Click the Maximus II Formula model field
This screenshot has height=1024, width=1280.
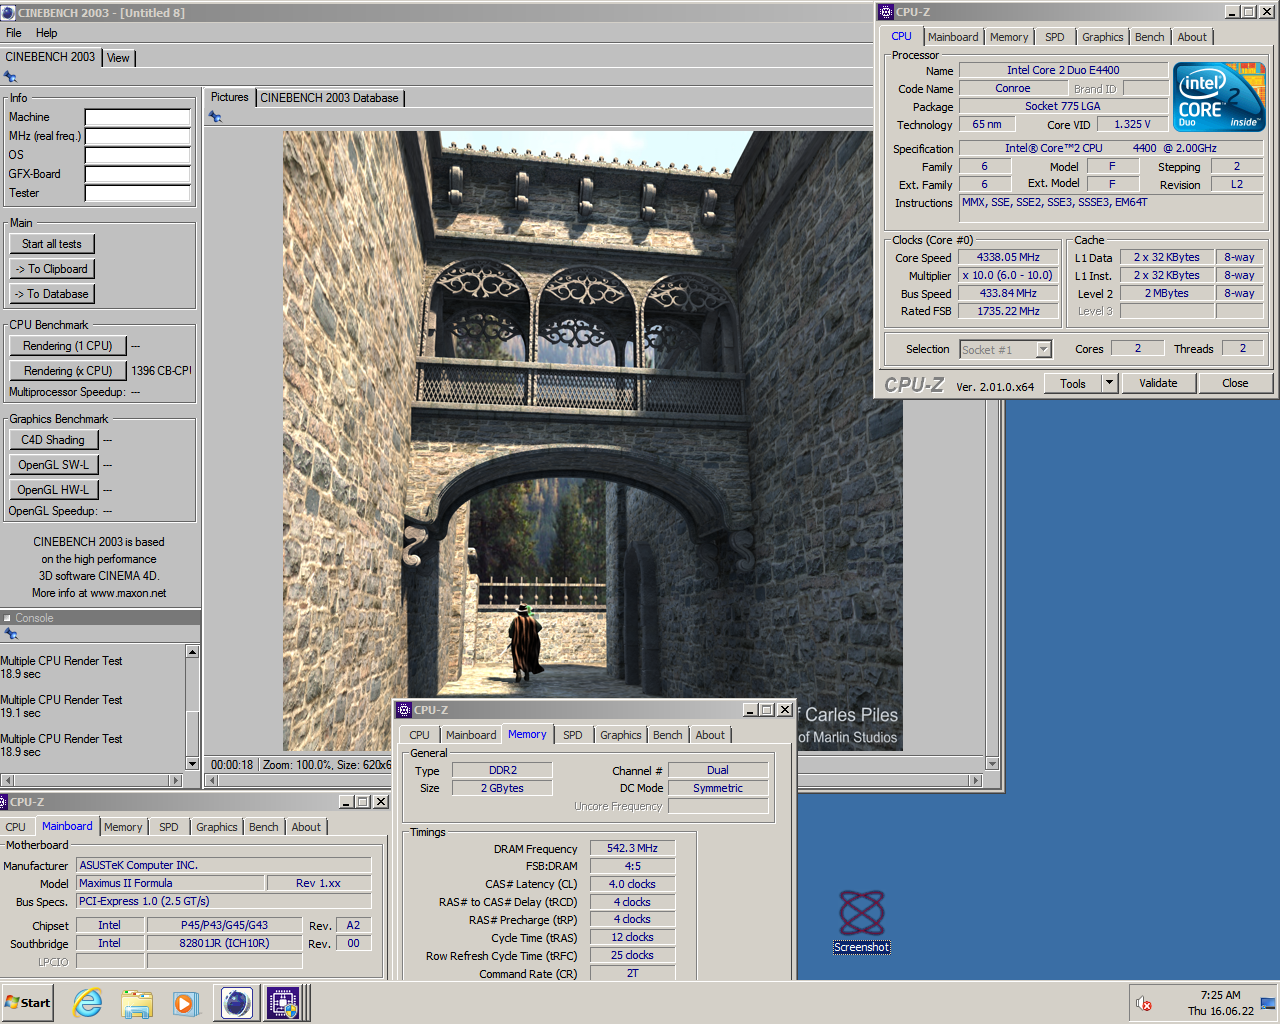(x=171, y=883)
